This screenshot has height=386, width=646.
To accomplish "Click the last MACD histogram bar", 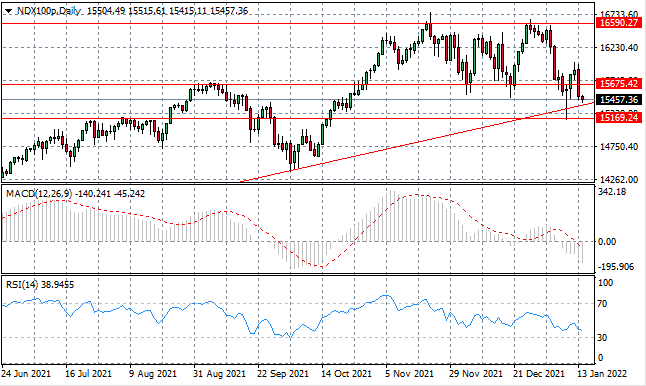I will coord(583,252).
